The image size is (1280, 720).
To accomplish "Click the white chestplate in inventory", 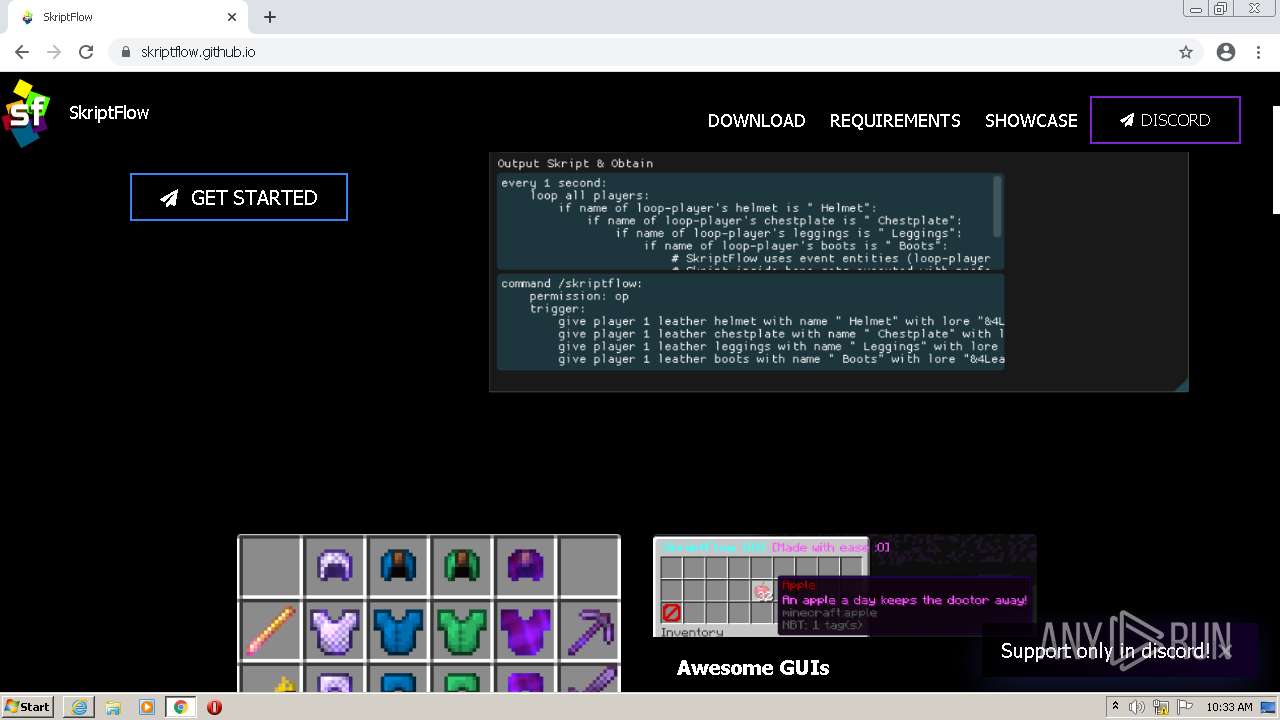I will point(335,632).
